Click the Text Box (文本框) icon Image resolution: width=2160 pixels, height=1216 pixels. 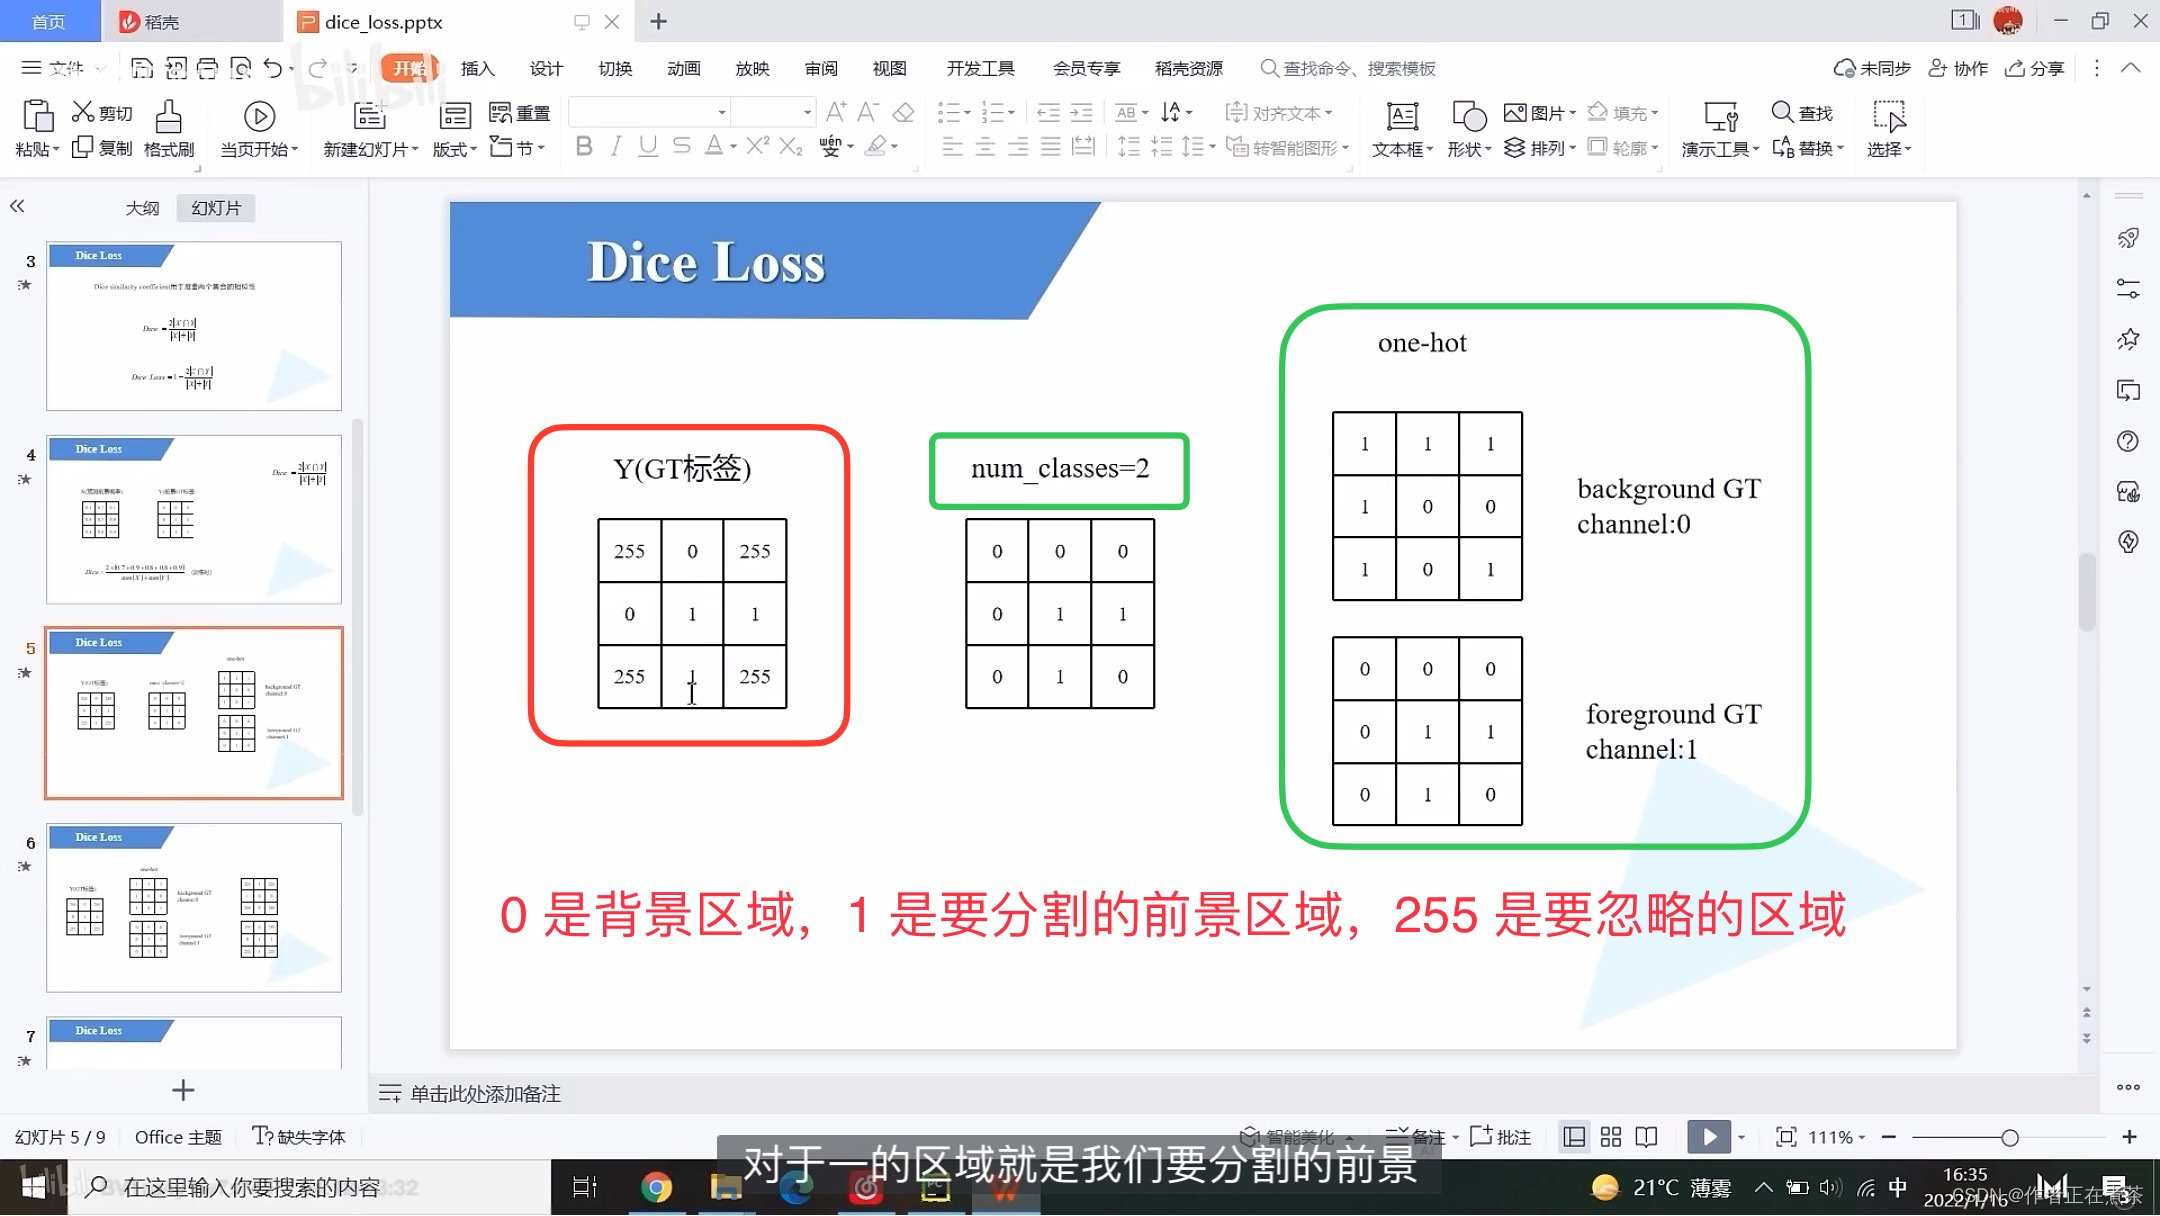1402,118
